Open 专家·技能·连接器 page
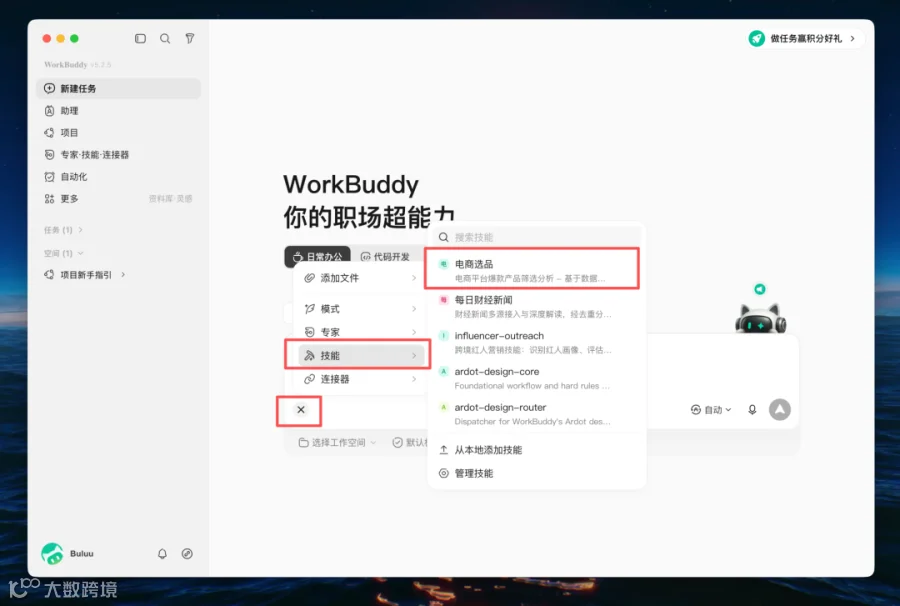The width and height of the screenshot is (900, 606). pos(119,154)
